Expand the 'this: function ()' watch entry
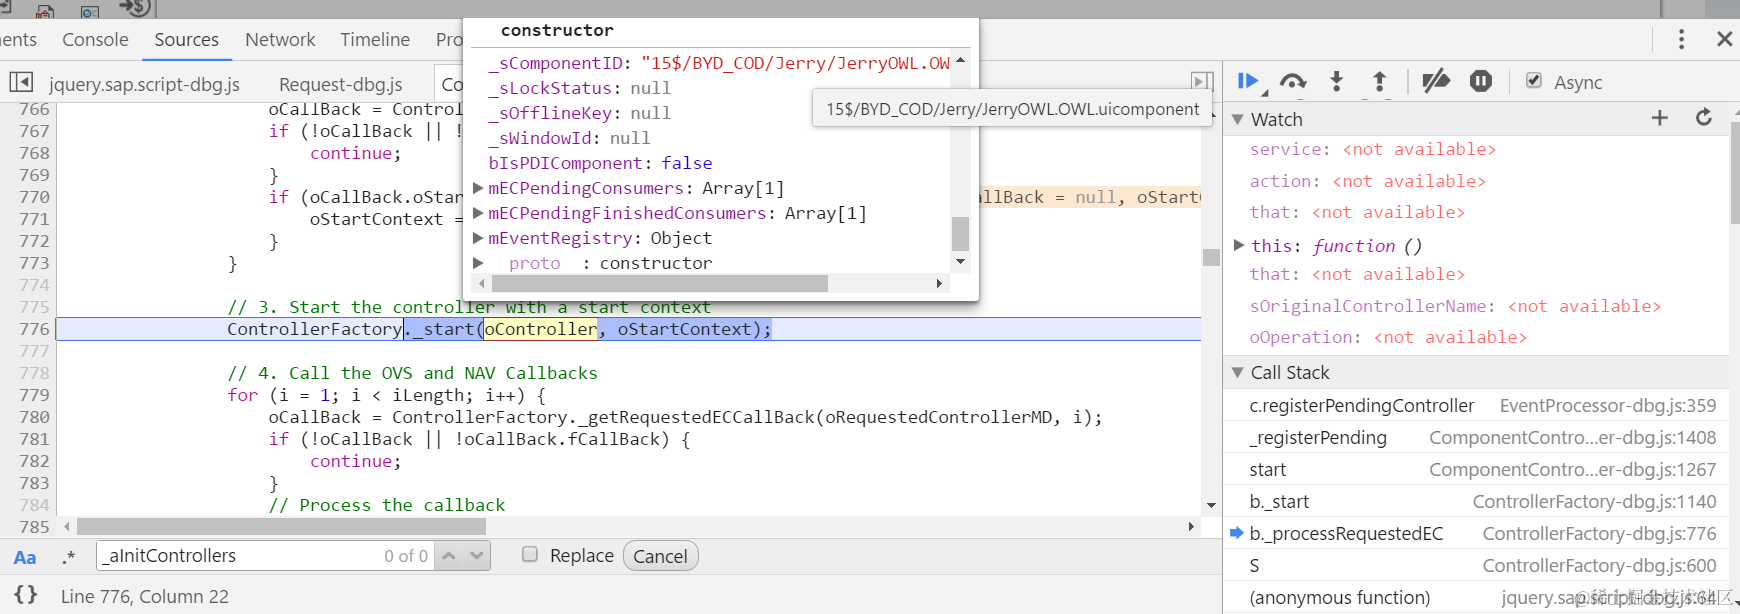The width and height of the screenshot is (1740, 614). pos(1239,245)
